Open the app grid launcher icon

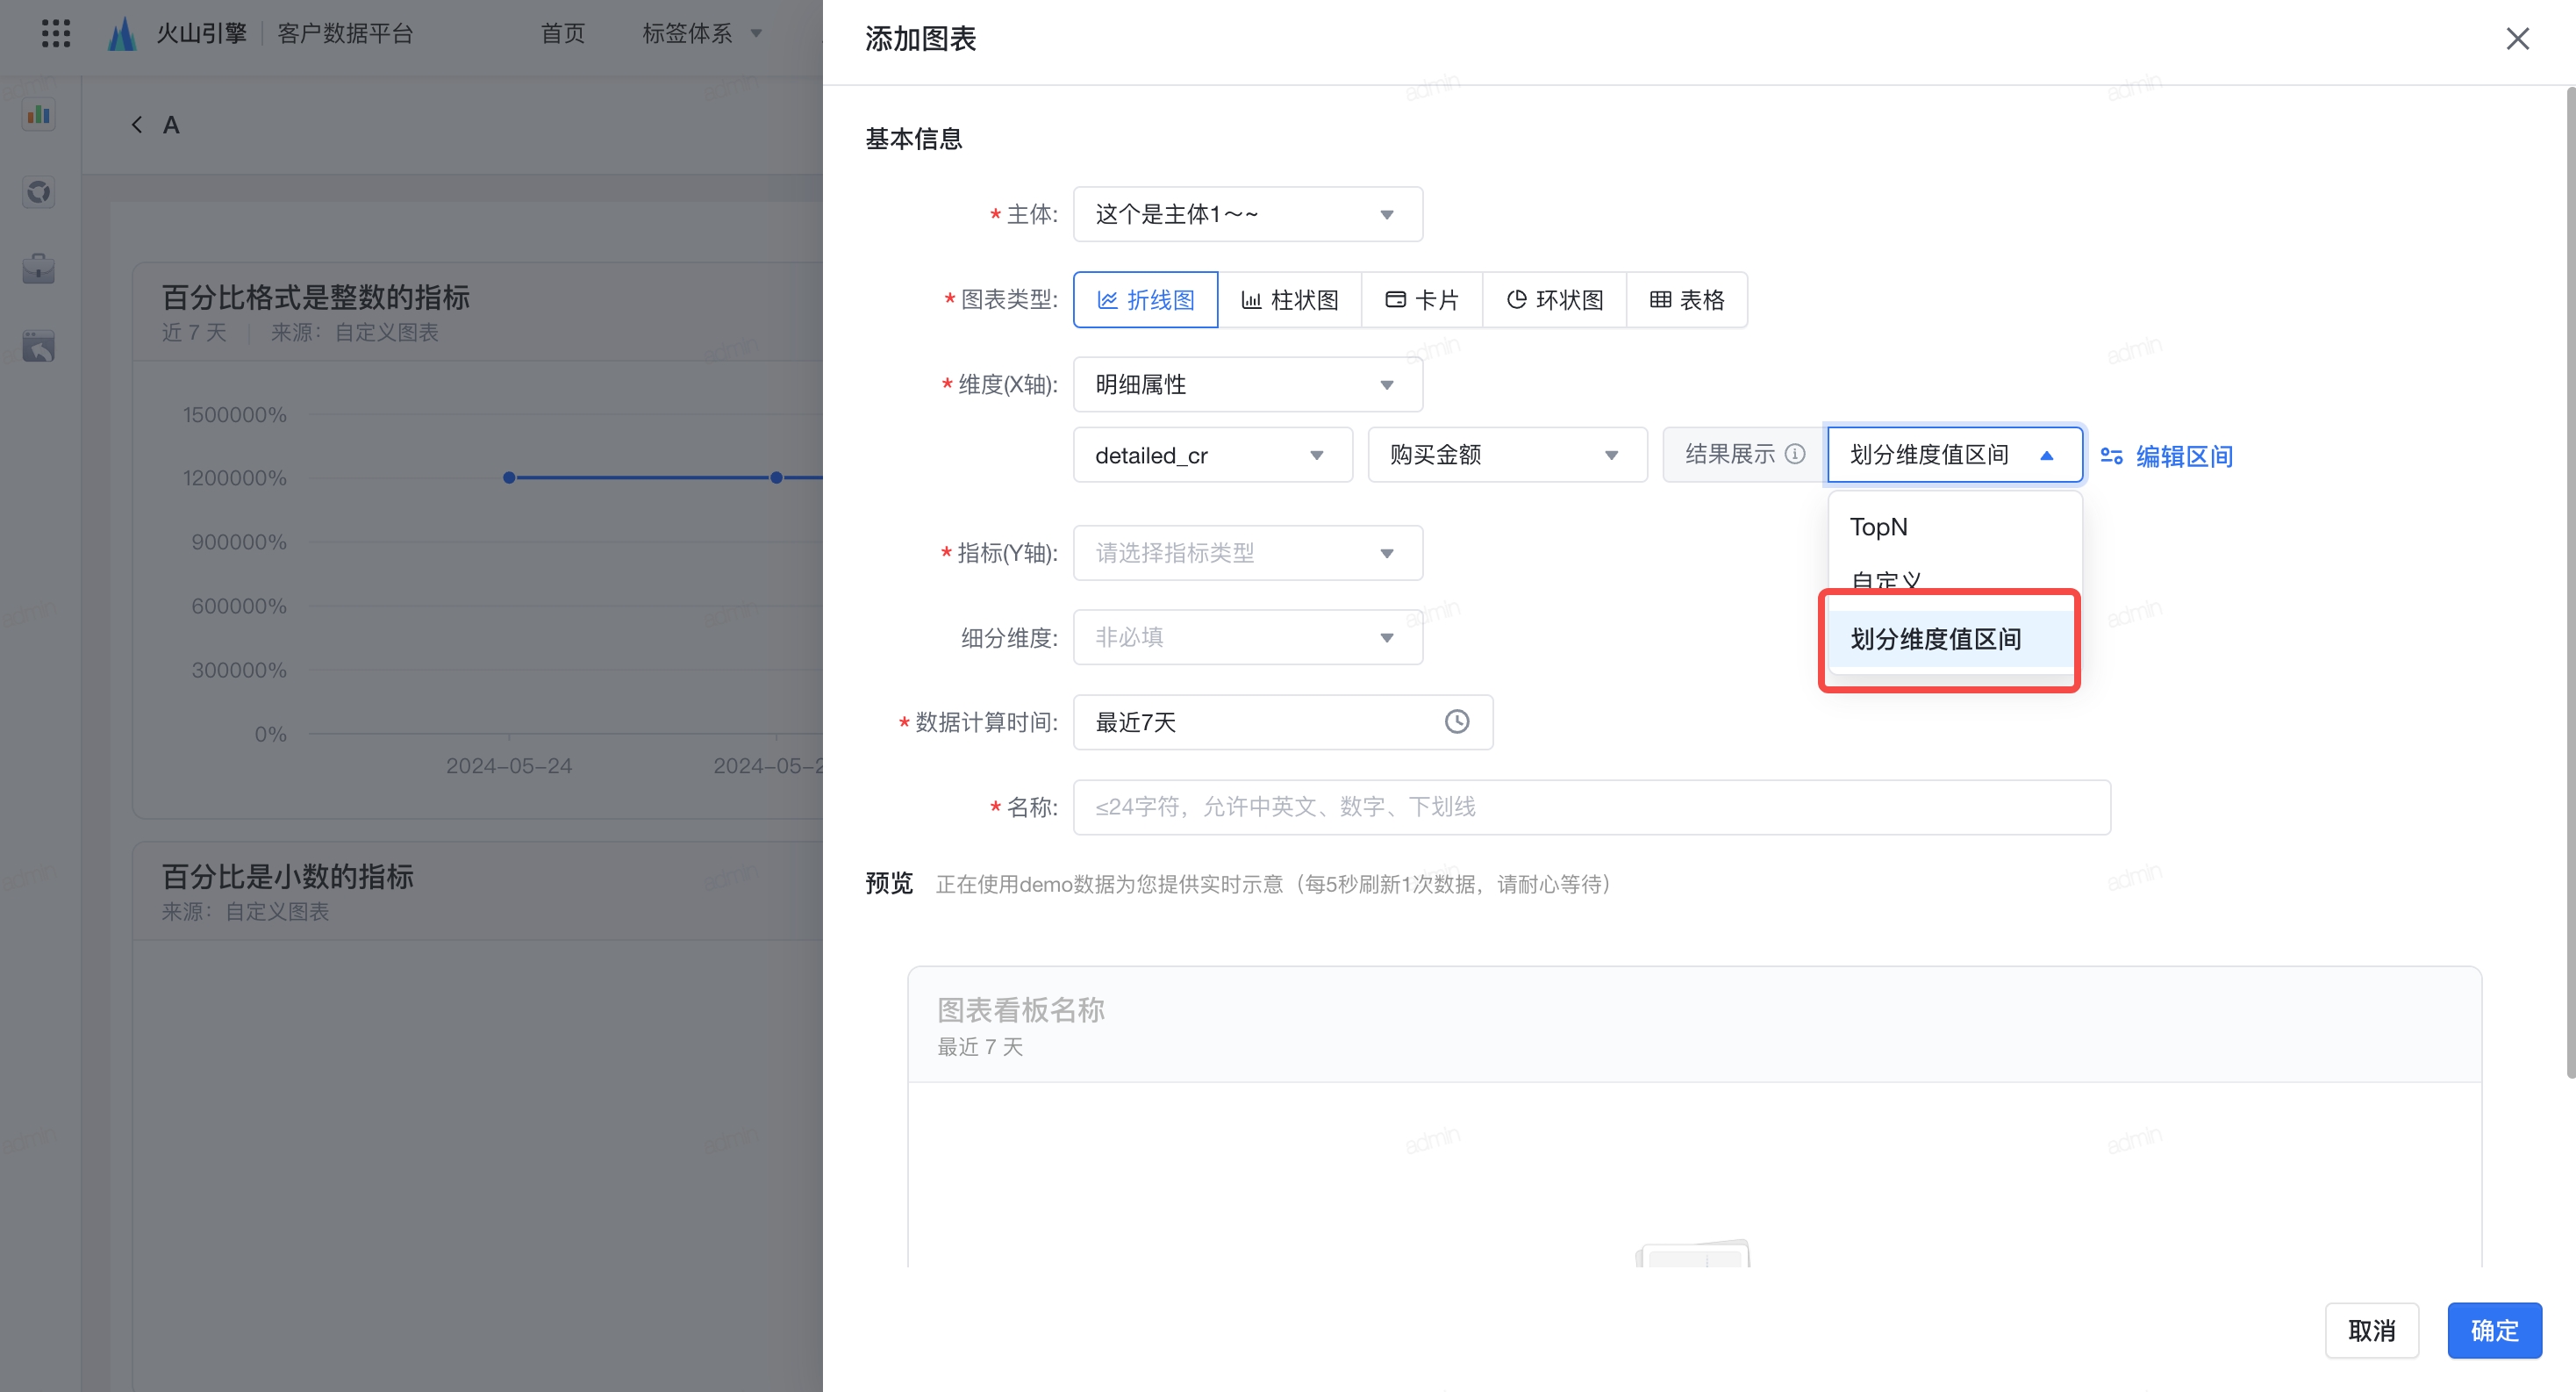click(x=56, y=33)
